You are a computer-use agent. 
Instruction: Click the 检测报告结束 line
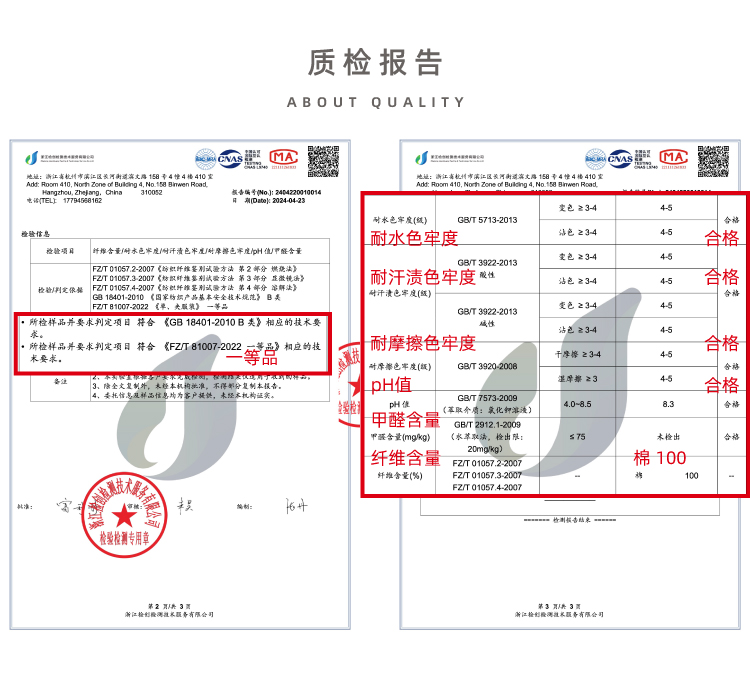(570, 520)
